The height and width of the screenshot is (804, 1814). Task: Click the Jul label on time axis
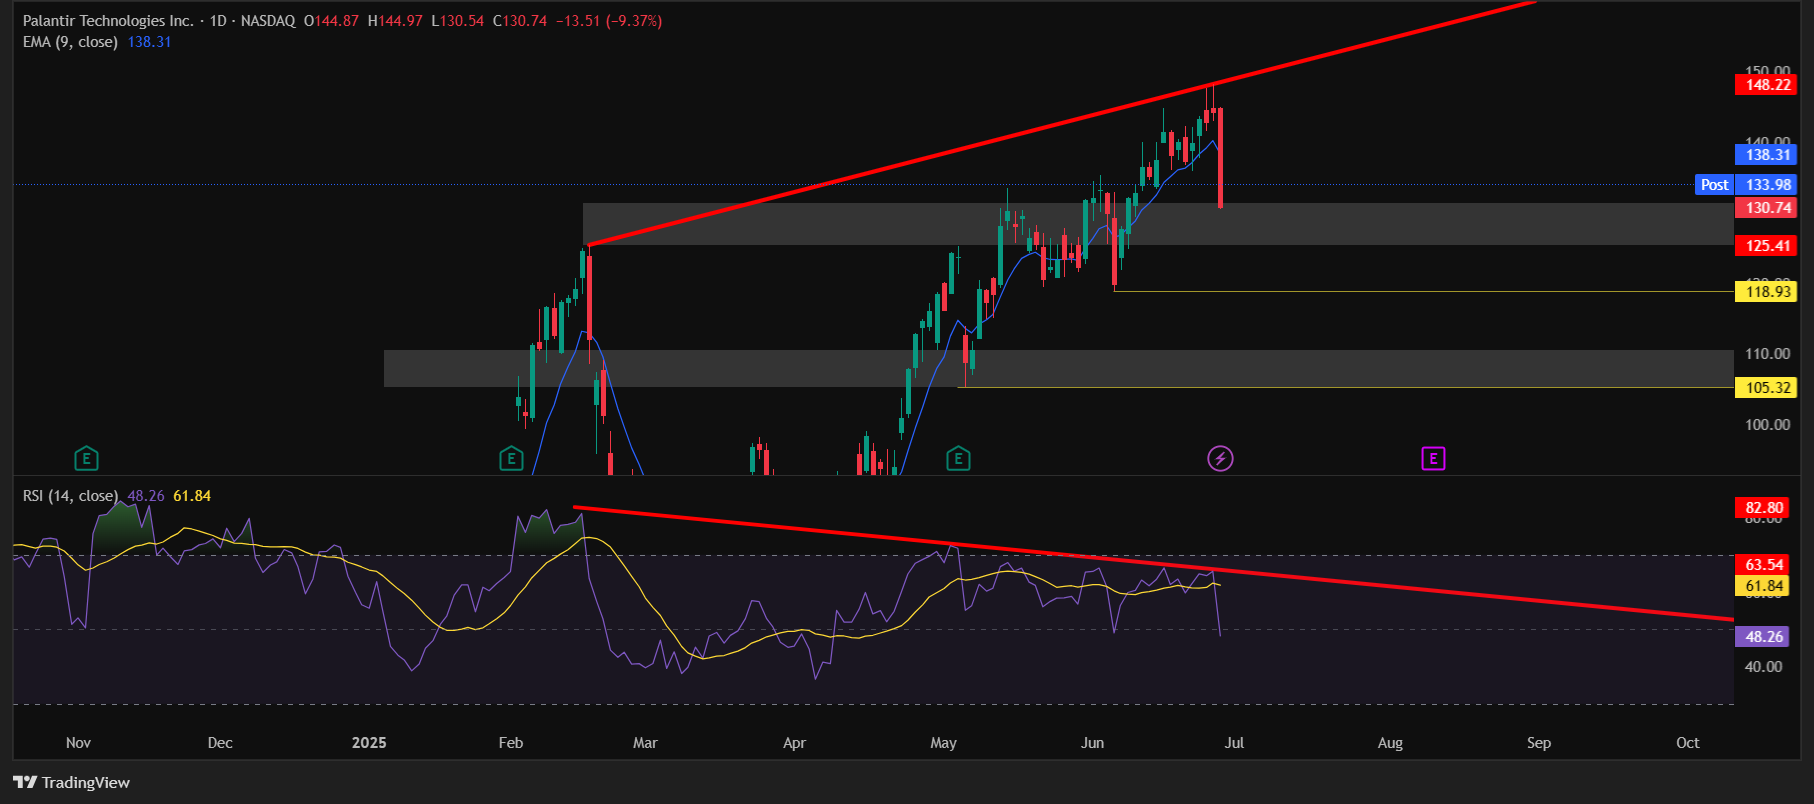(1235, 743)
